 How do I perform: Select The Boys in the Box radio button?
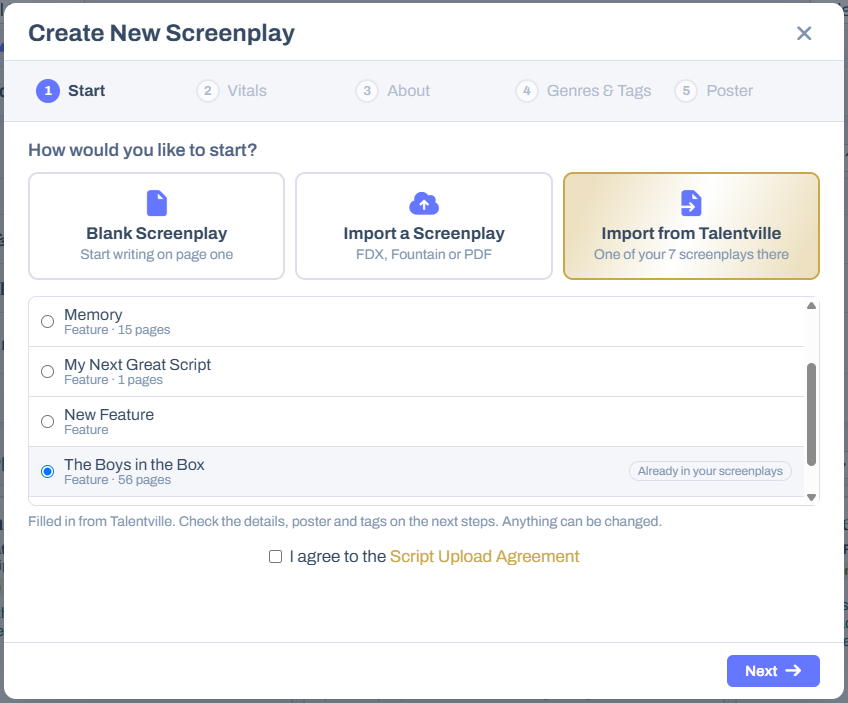[x=48, y=472]
